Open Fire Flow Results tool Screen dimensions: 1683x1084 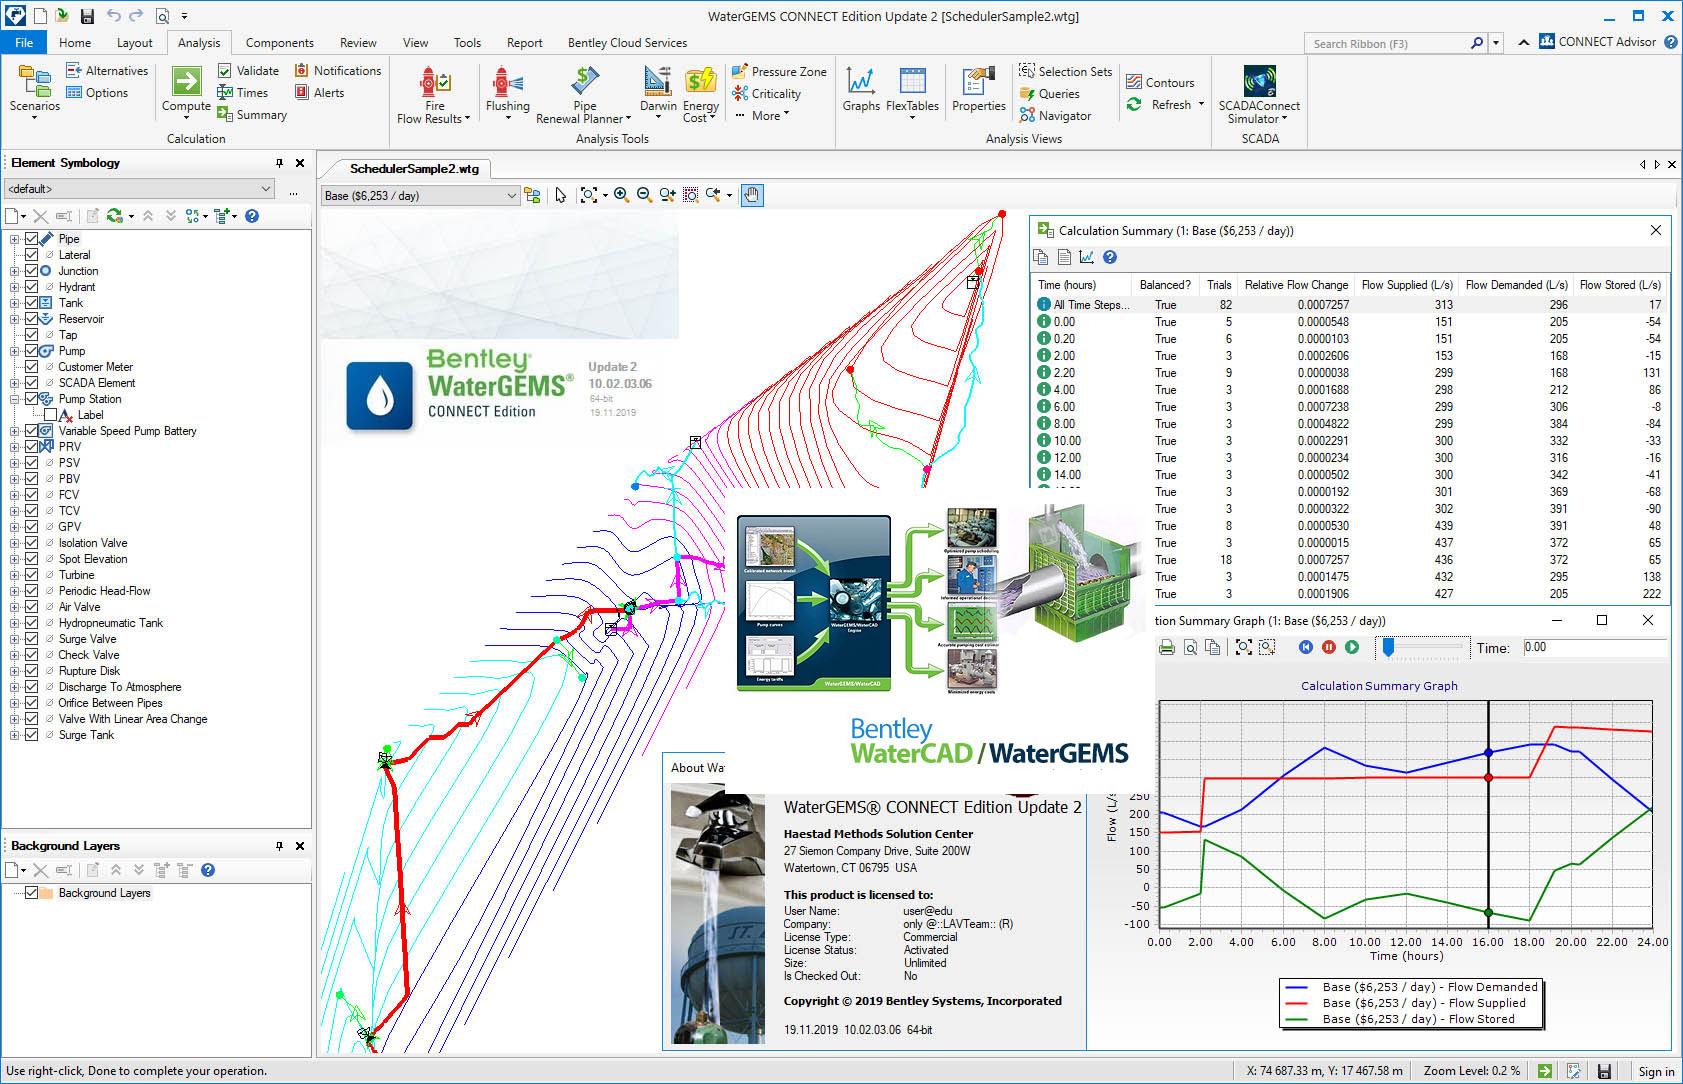pos(433,95)
